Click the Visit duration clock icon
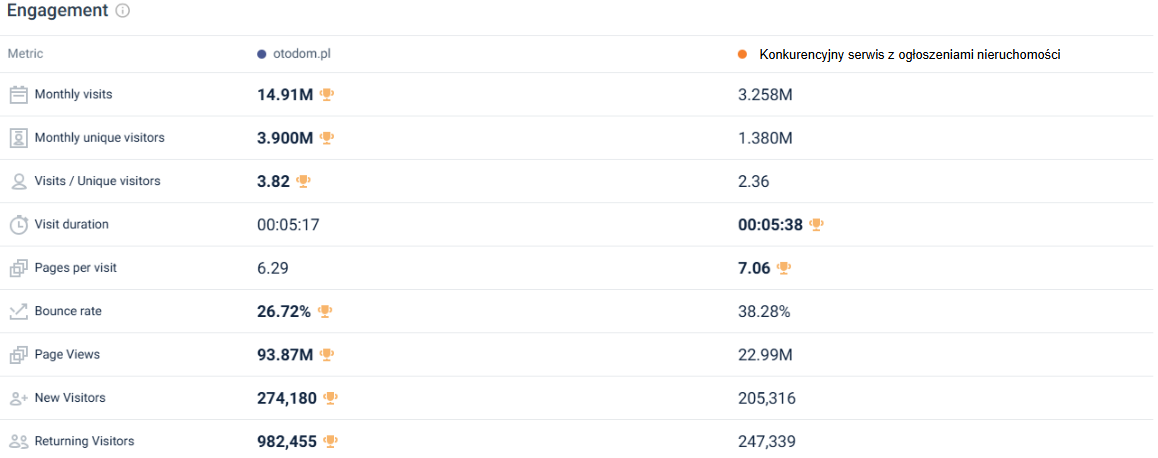 click(x=18, y=225)
